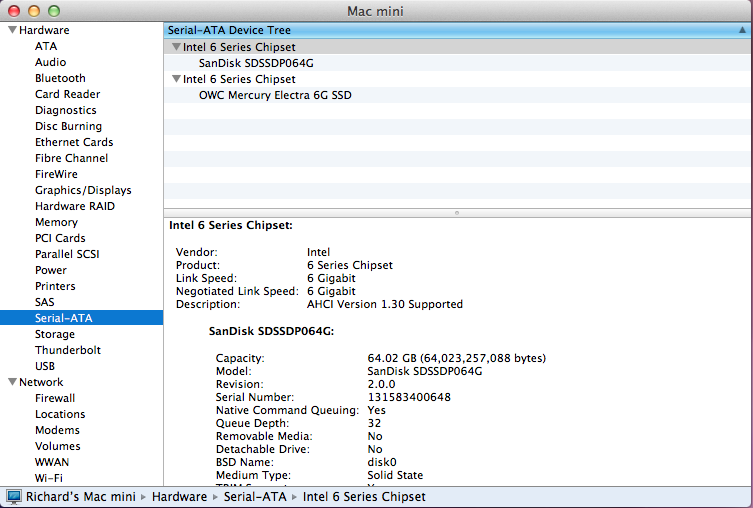Minimize the window with yellow button
This screenshot has height=508, width=753.
(x=34, y=11)
